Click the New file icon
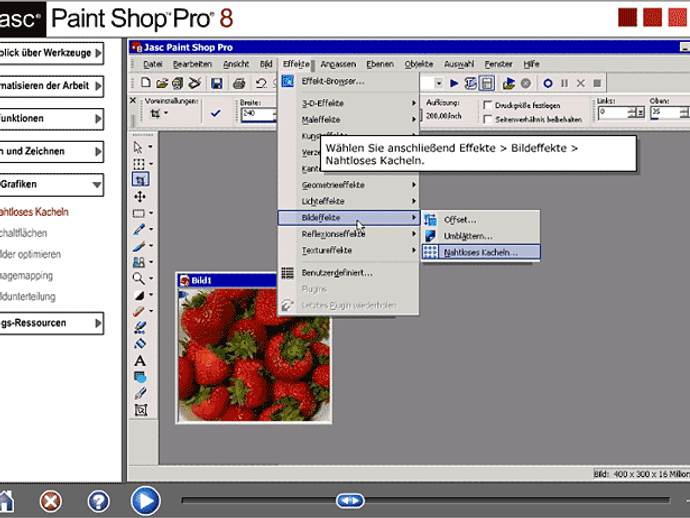The height and width of the screenshot is (518, 690). (146, 83)
